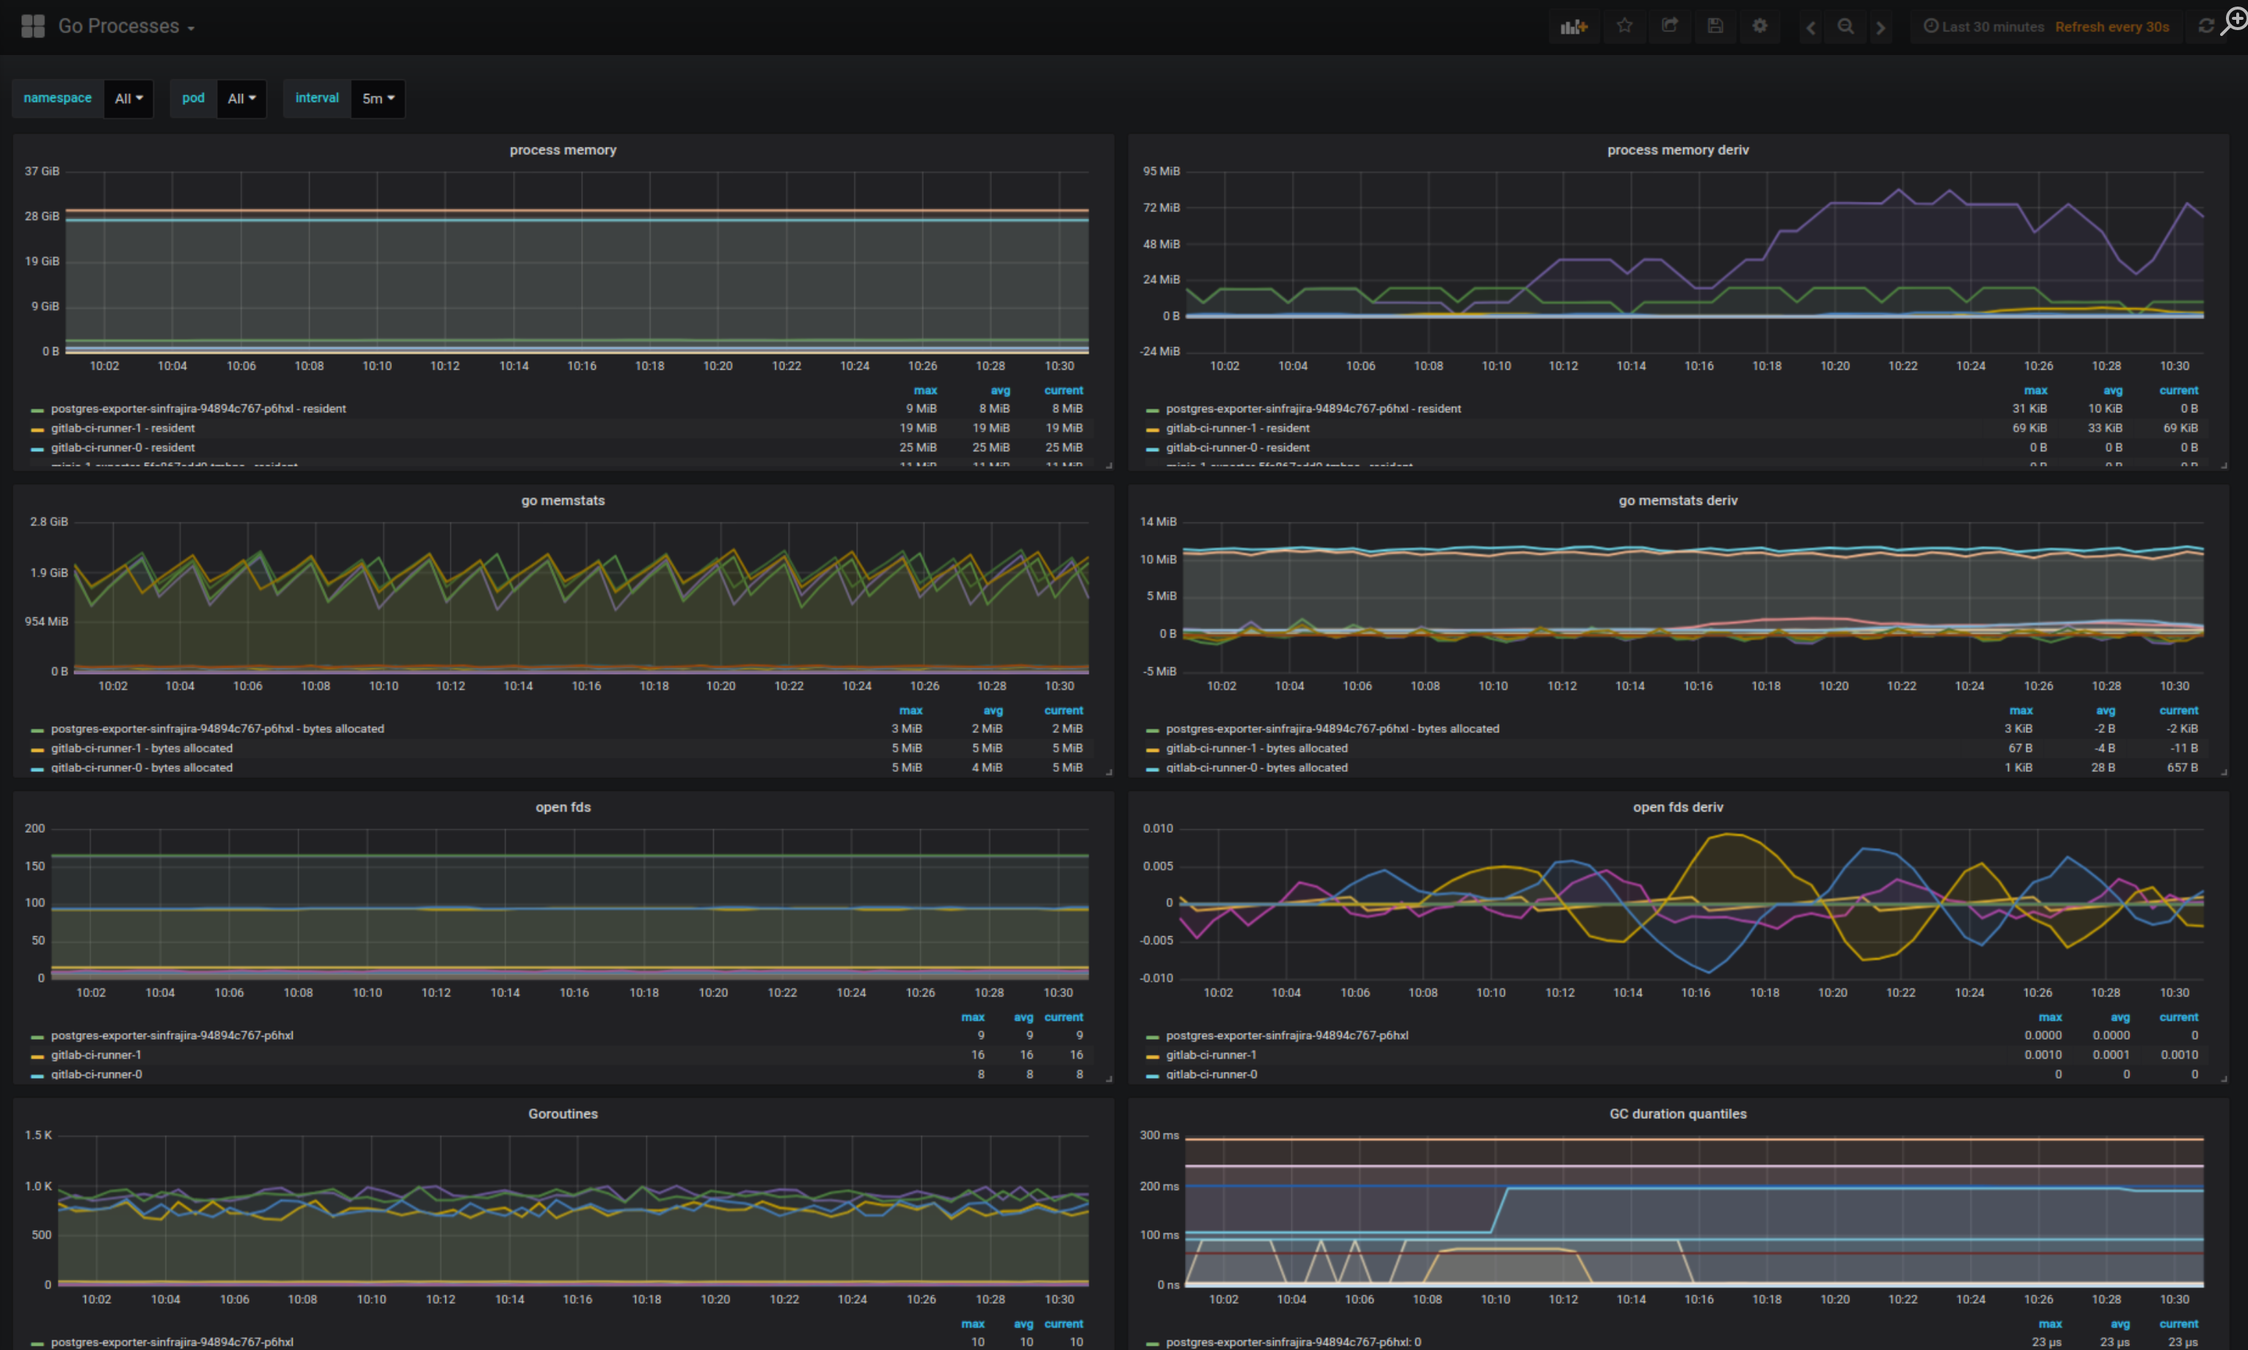Click gitlab-ci-runner-1 color swatch in open fds deriv legend
This screenshot has height=1350, width=2248.
[x=1153, y=1056]
